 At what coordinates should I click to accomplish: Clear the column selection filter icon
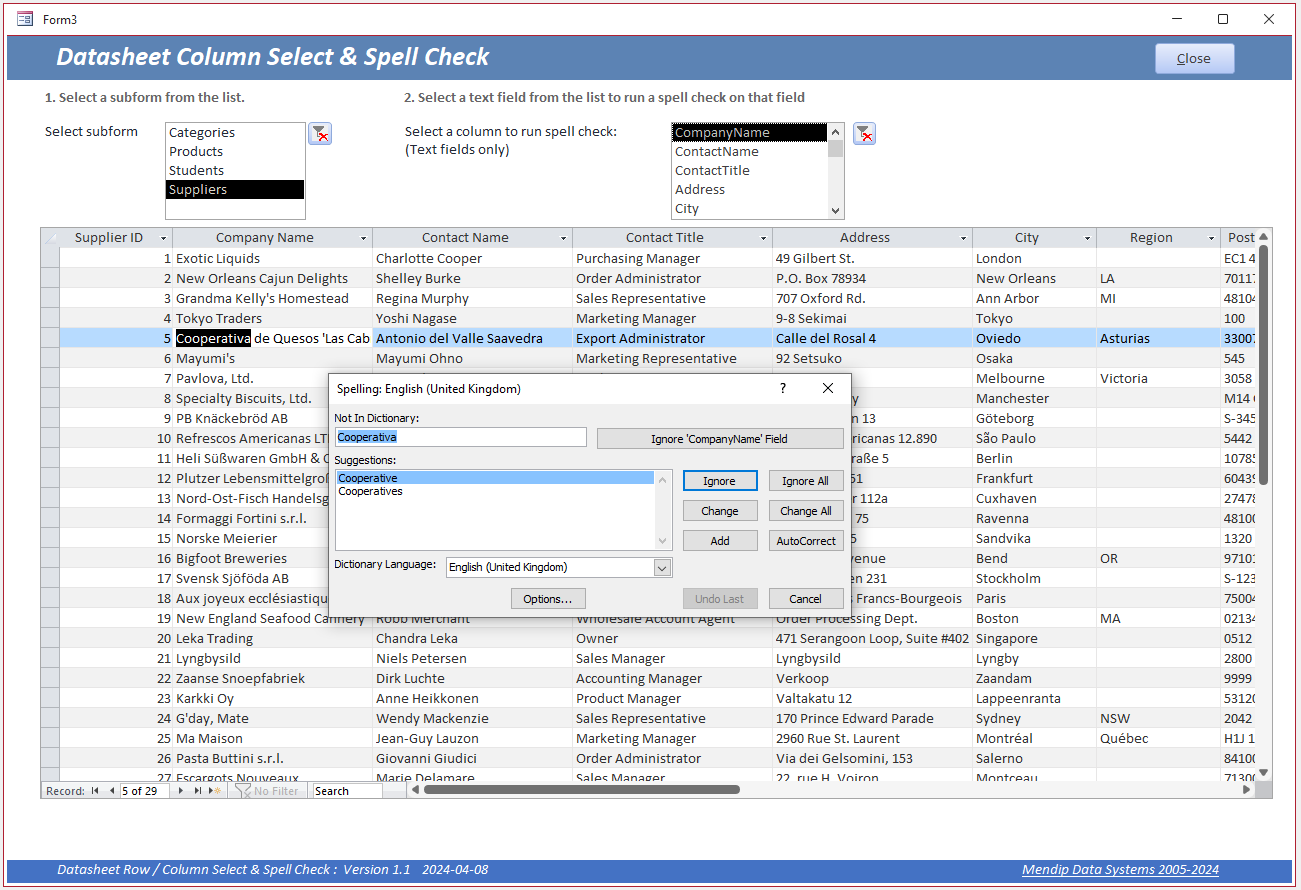click(x=864, y=134)
